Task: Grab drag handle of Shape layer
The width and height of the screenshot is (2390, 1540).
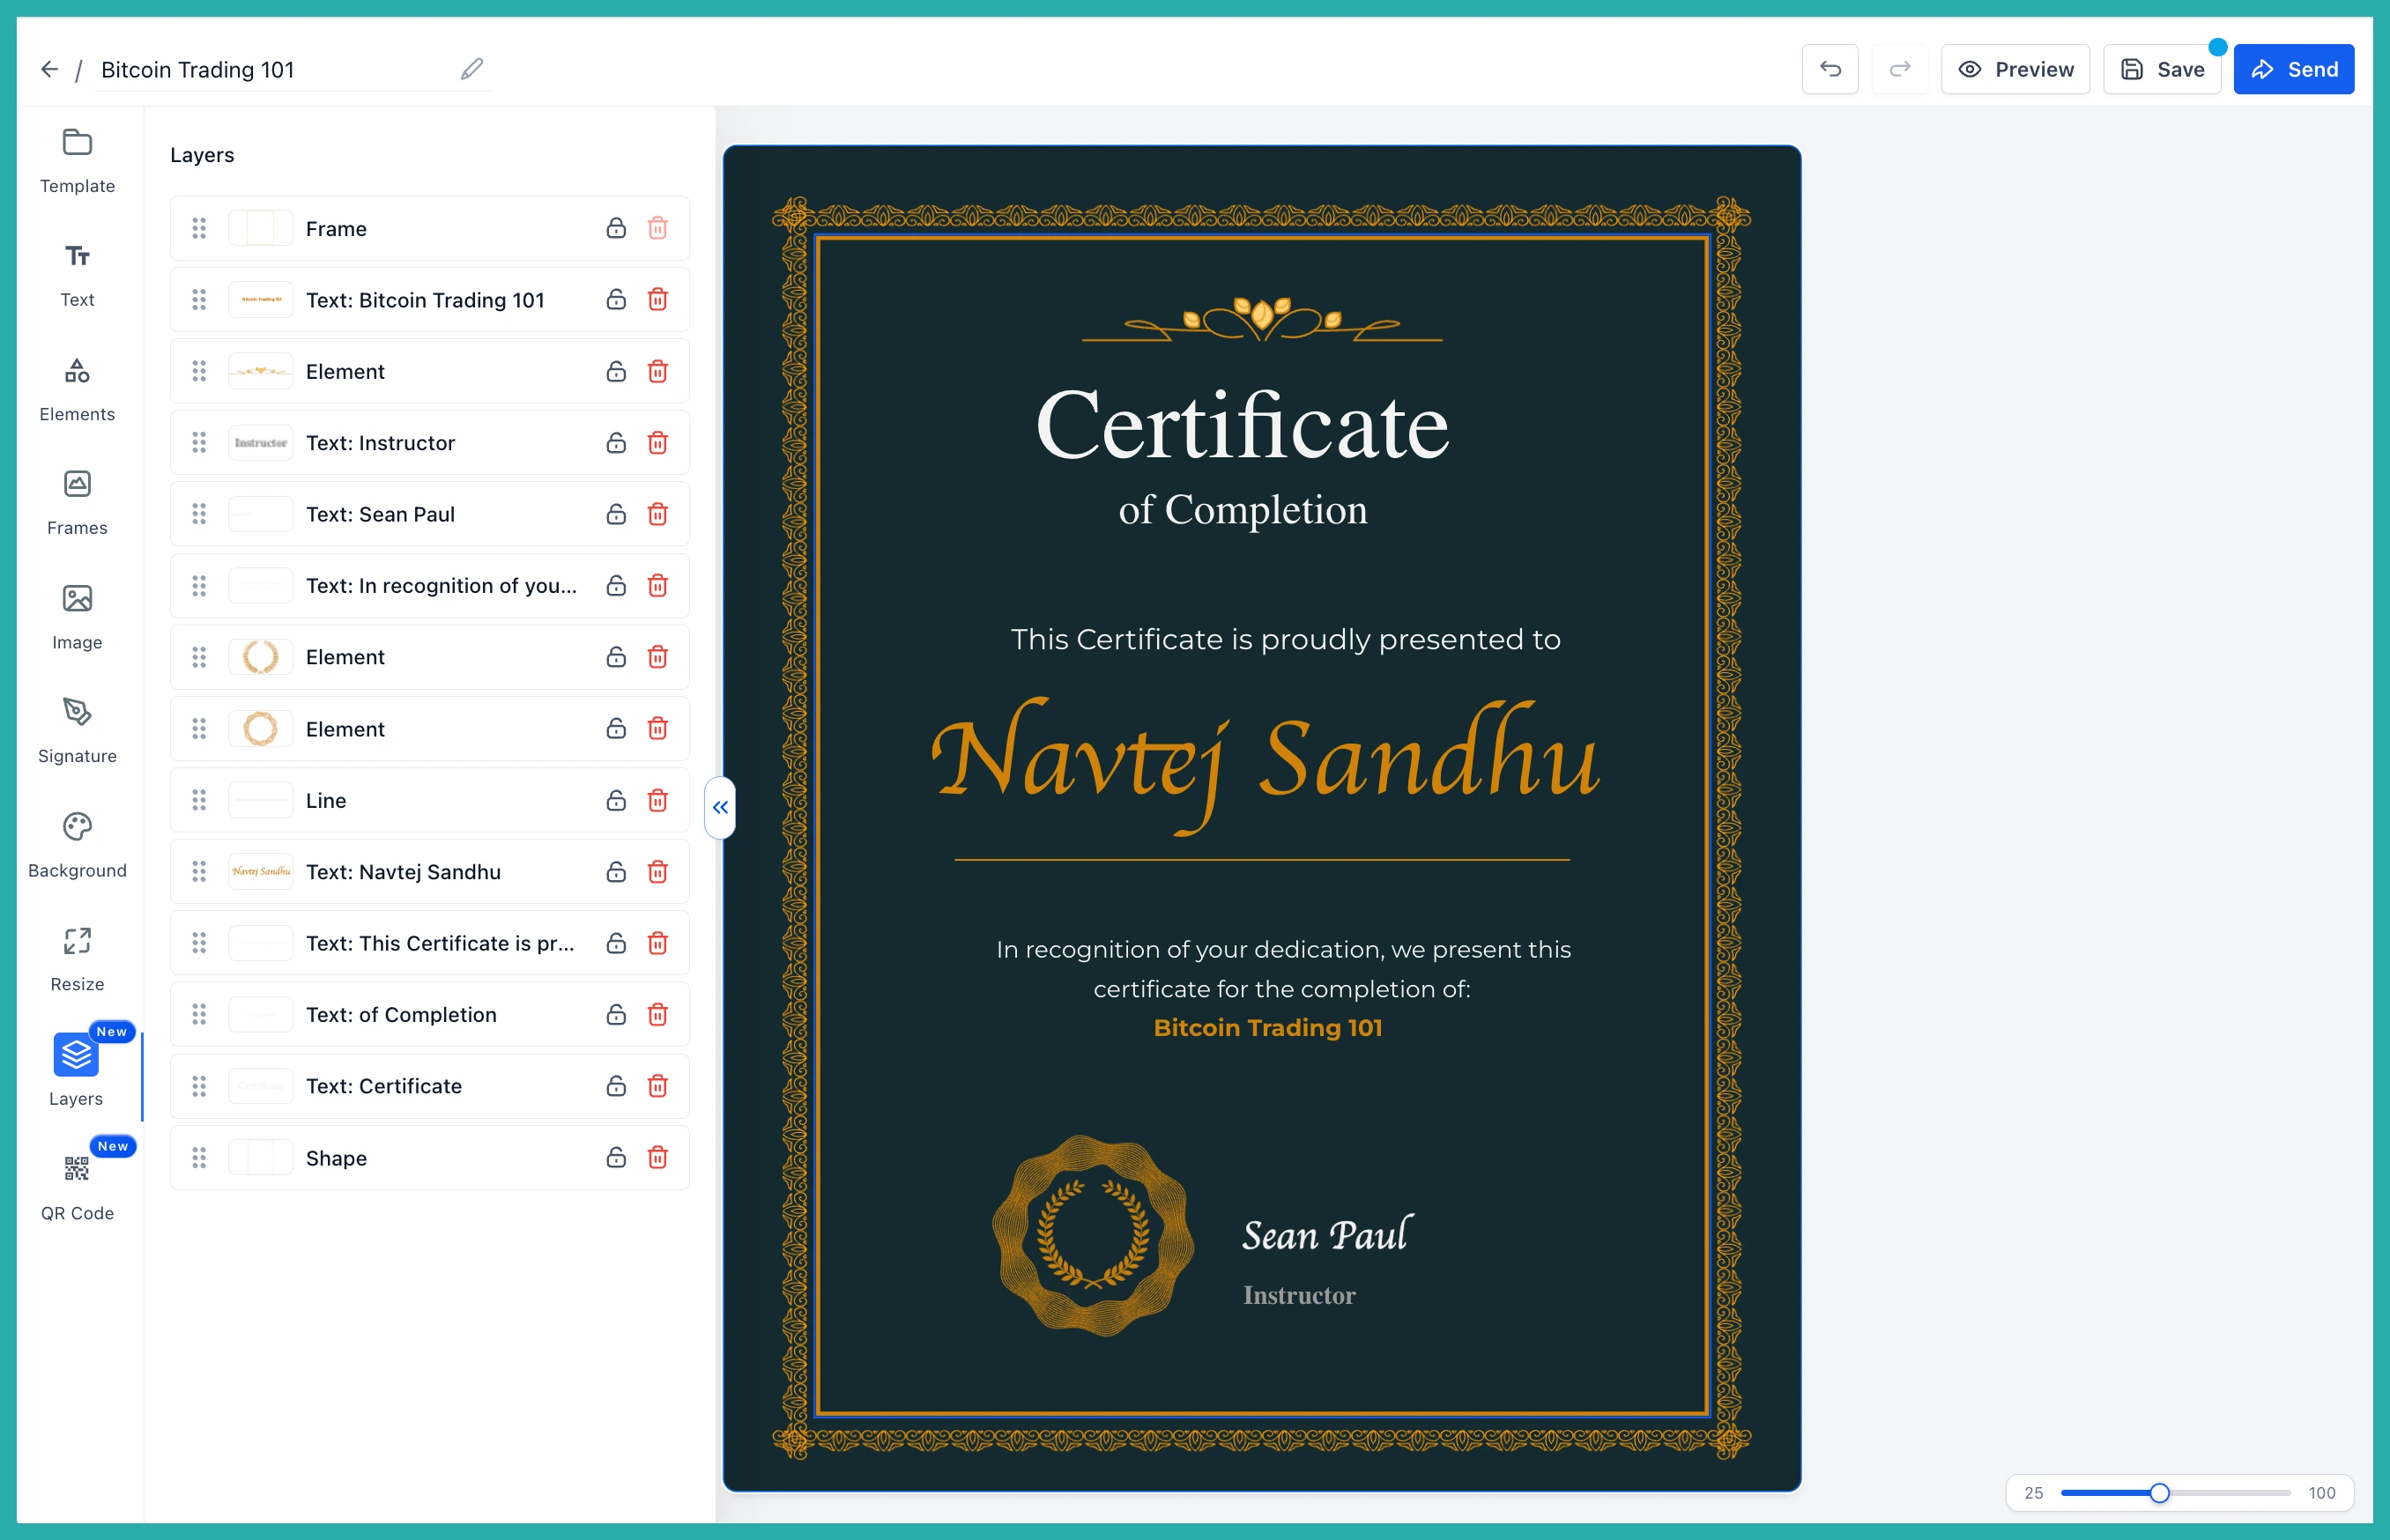Action: point(199,1157)
